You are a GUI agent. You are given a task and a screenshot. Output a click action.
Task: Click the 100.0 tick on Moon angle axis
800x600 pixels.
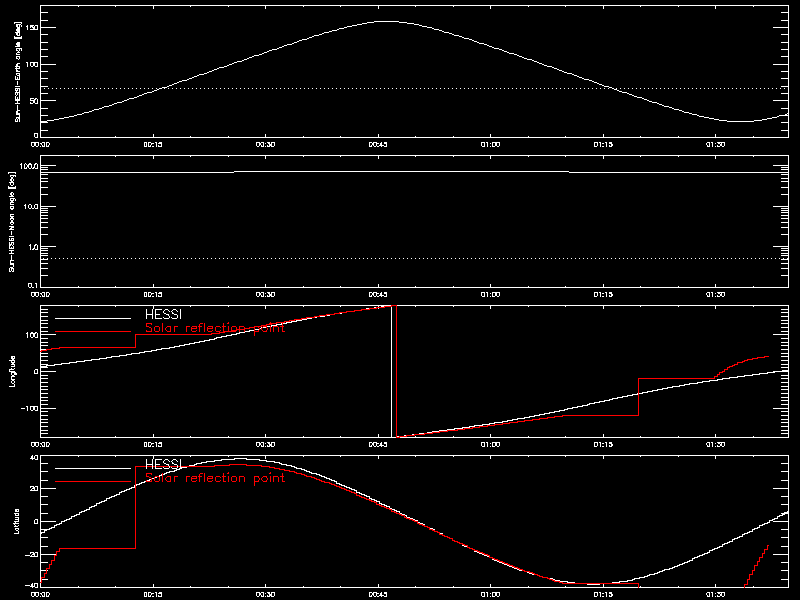tap(29, 167)
